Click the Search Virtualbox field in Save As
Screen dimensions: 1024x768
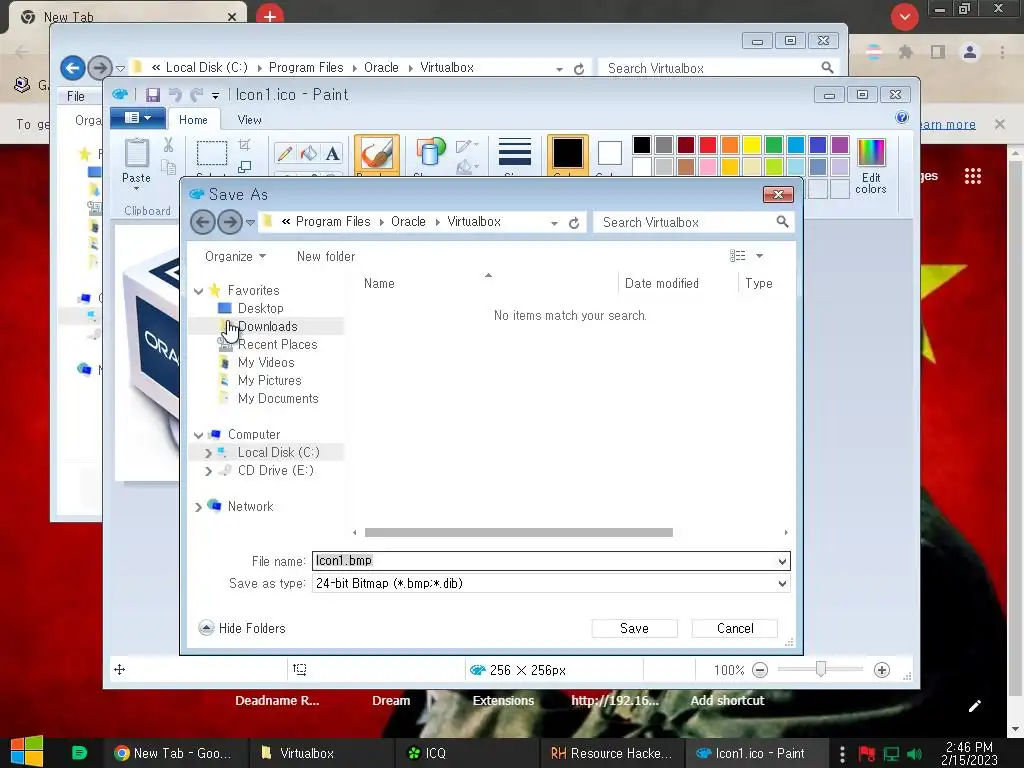(684, 223)
